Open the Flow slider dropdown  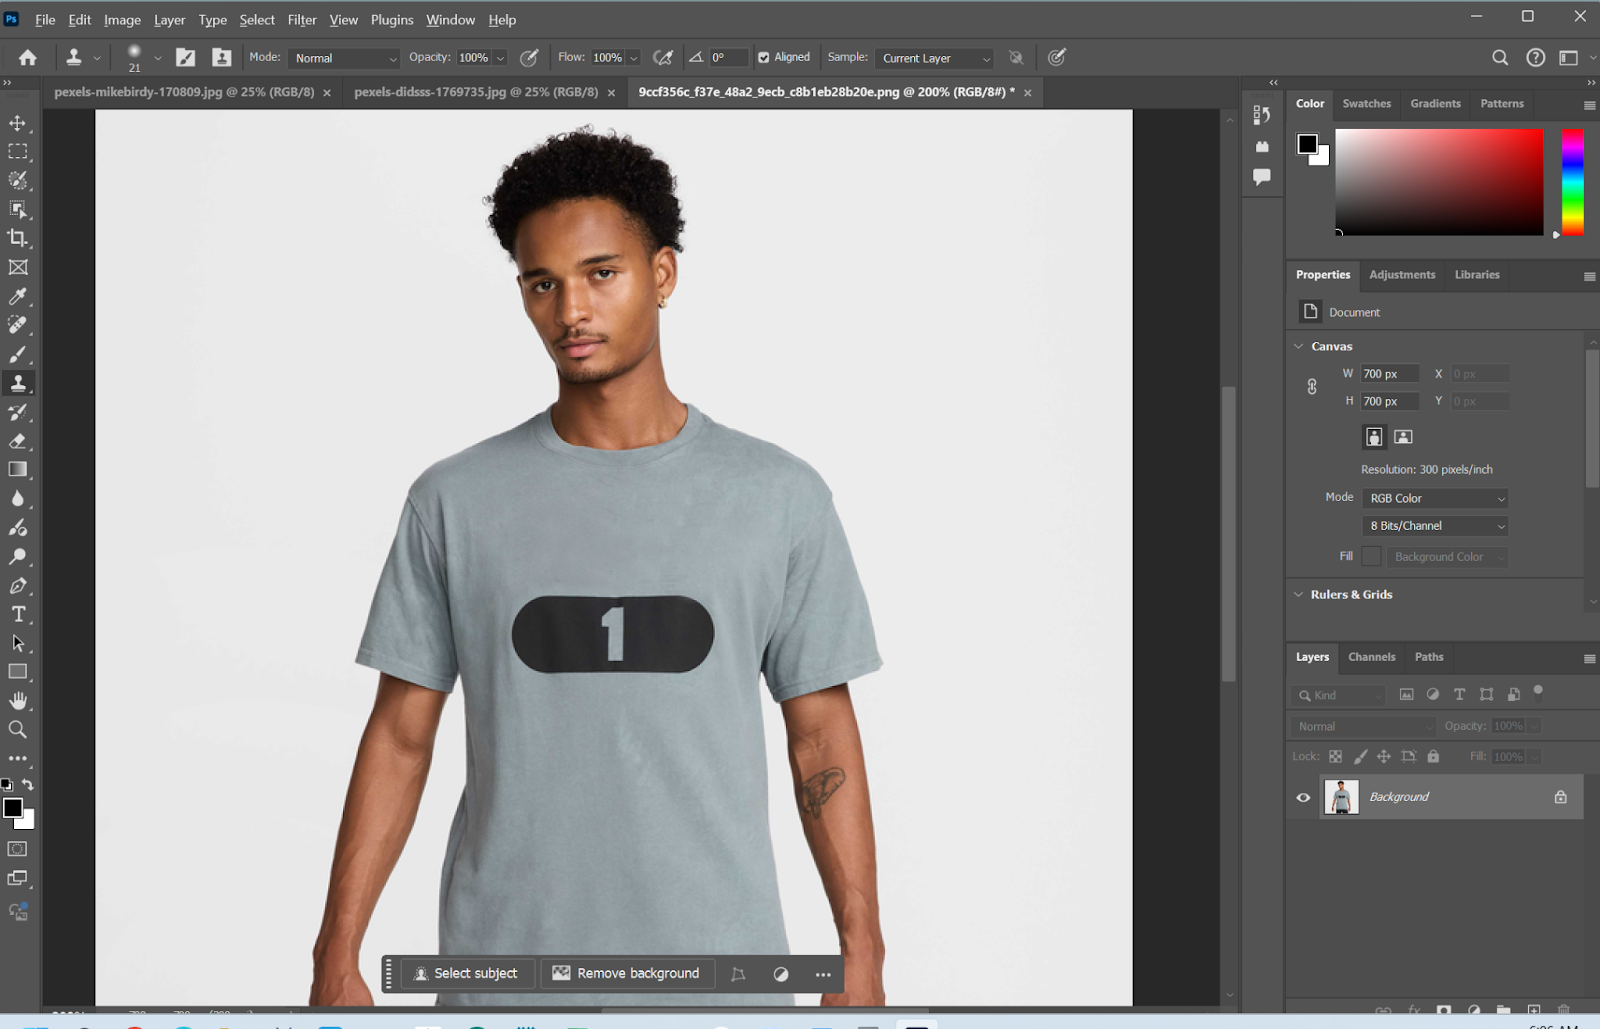(x=634, y=58)
